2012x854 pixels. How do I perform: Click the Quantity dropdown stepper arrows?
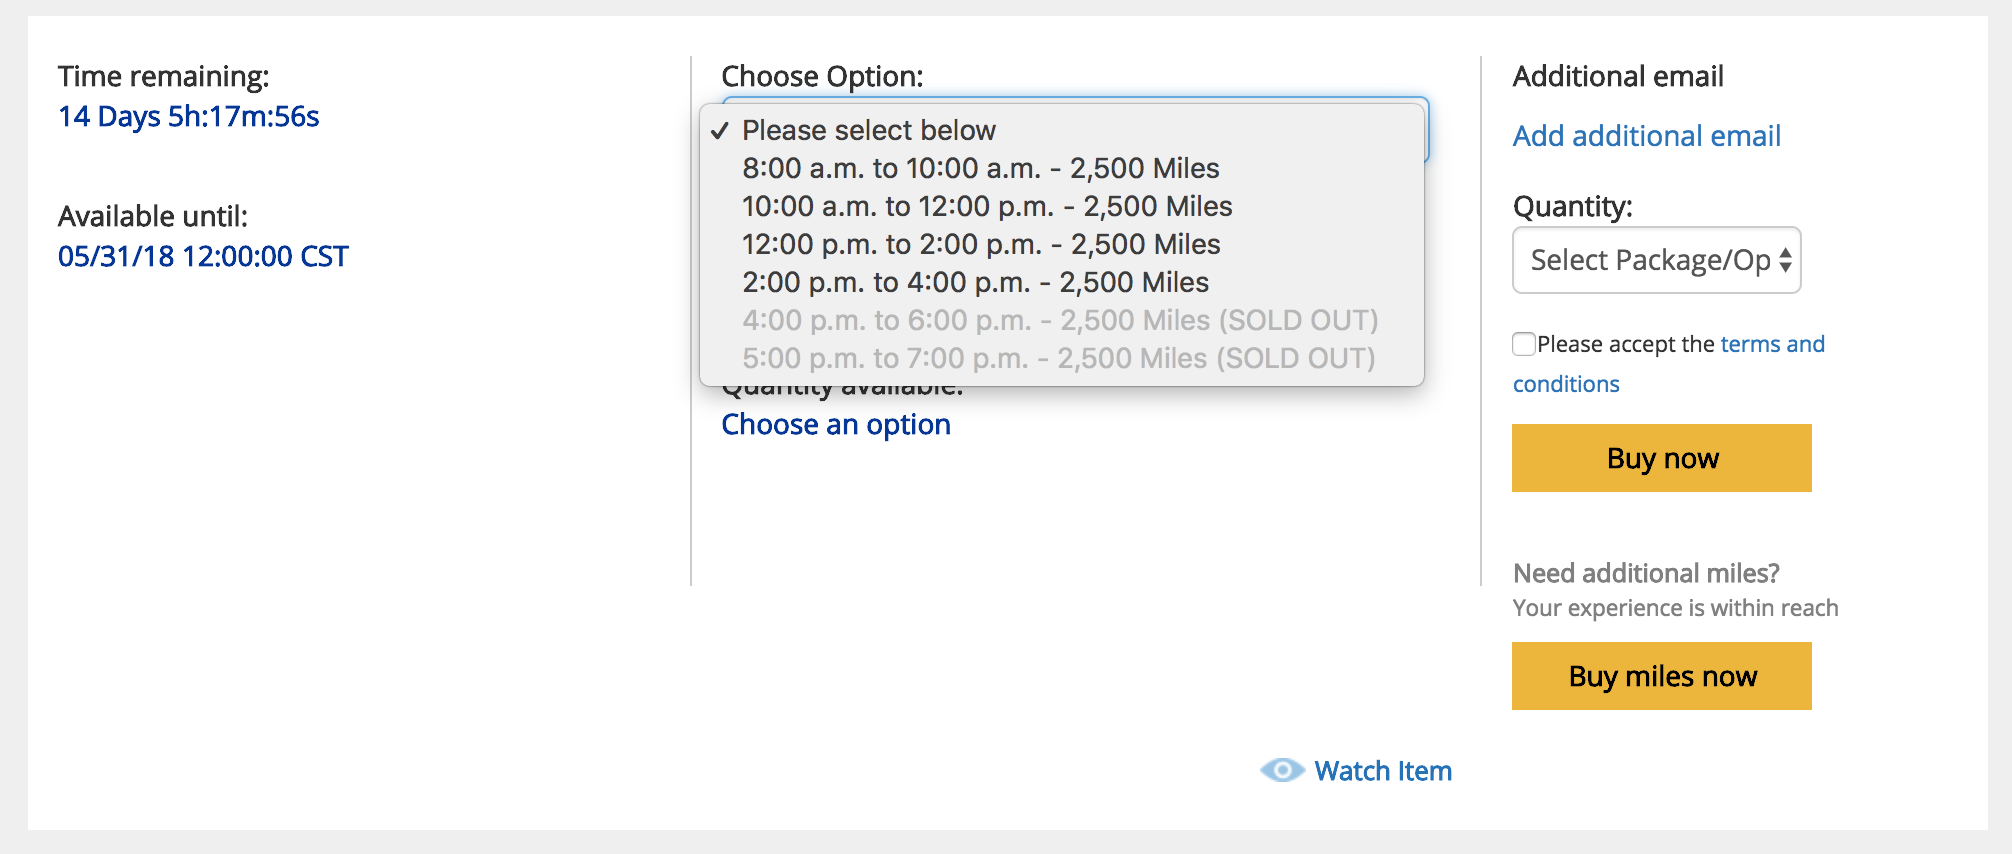pos(1785,260)
